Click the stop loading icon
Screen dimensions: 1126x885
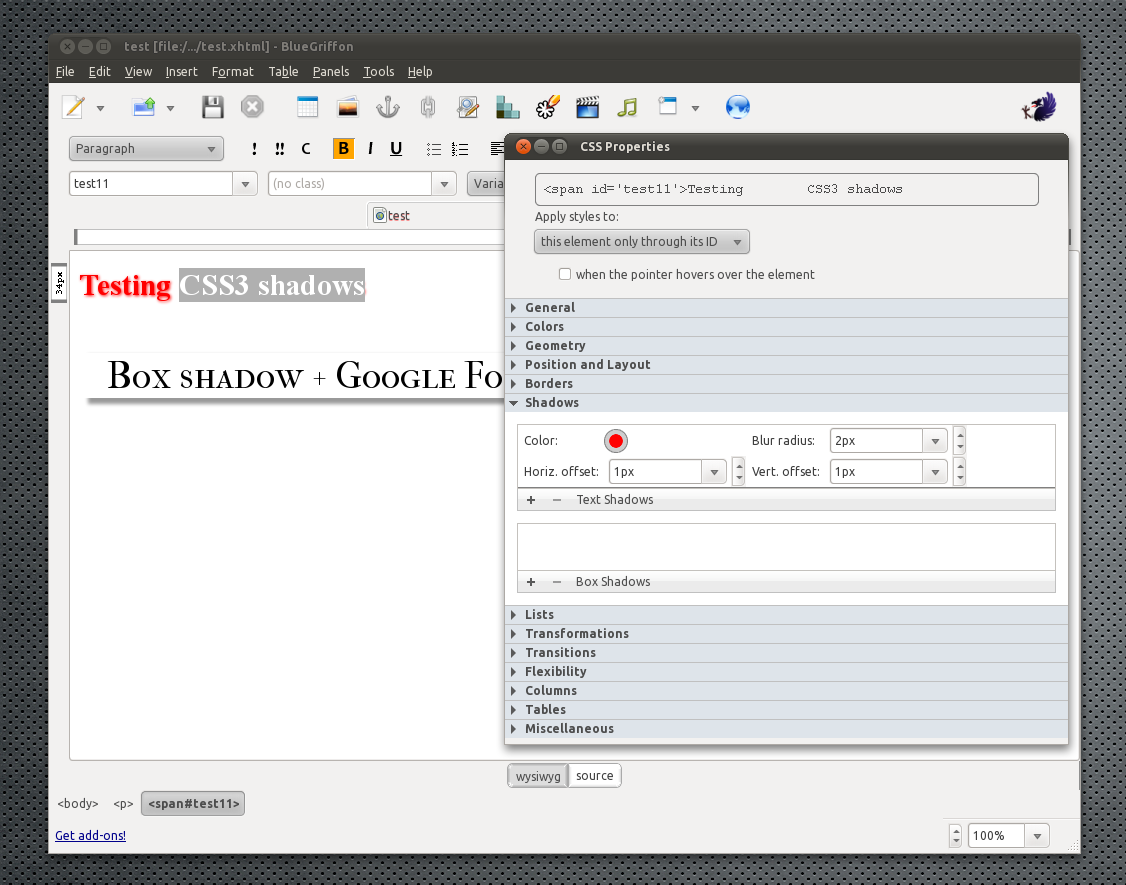click(x=252, y=107)
